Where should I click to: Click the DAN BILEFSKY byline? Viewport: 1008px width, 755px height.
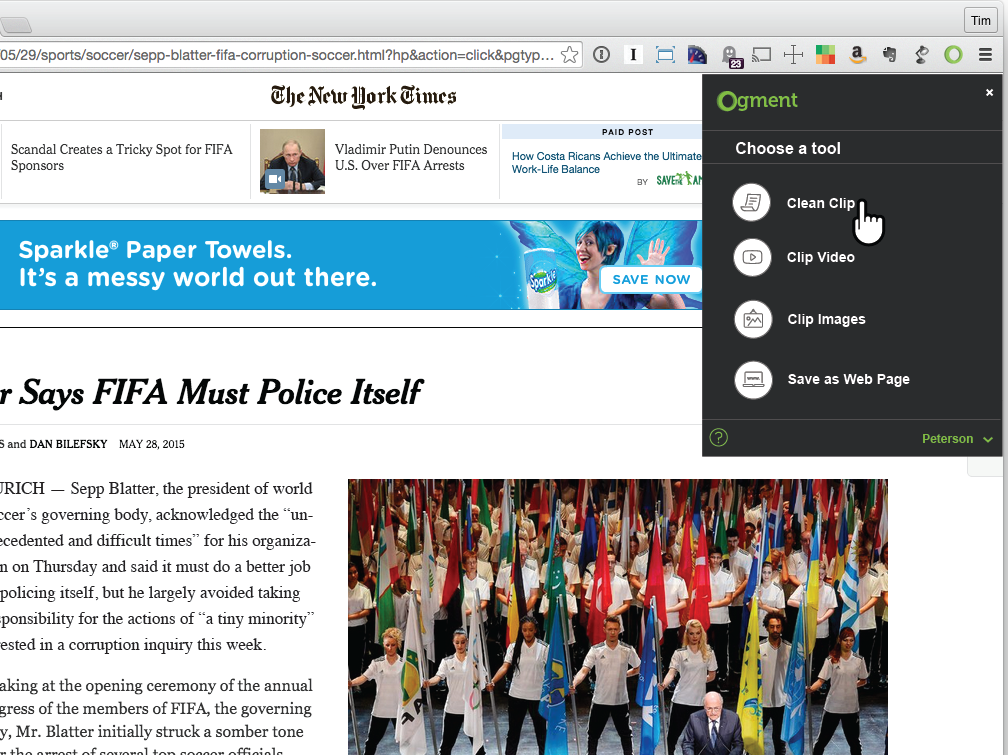[x=68, y=444]
